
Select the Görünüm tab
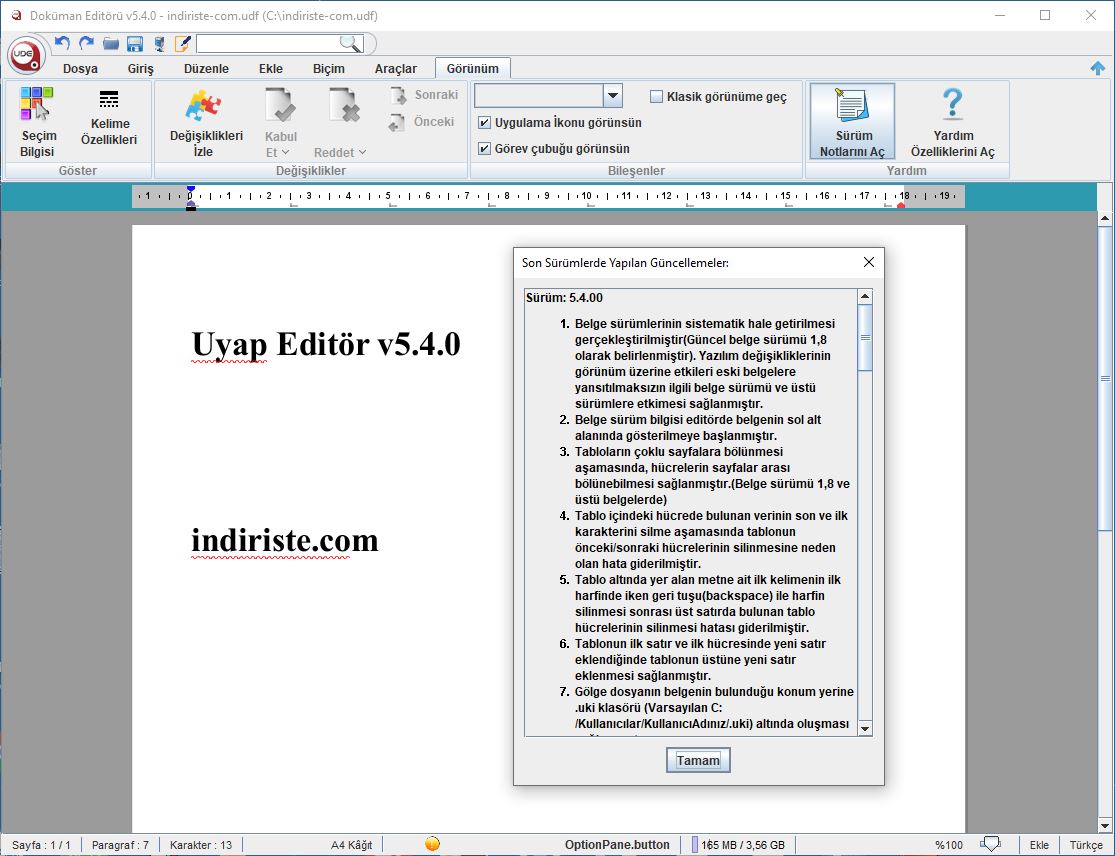click(x=473, y=68)
